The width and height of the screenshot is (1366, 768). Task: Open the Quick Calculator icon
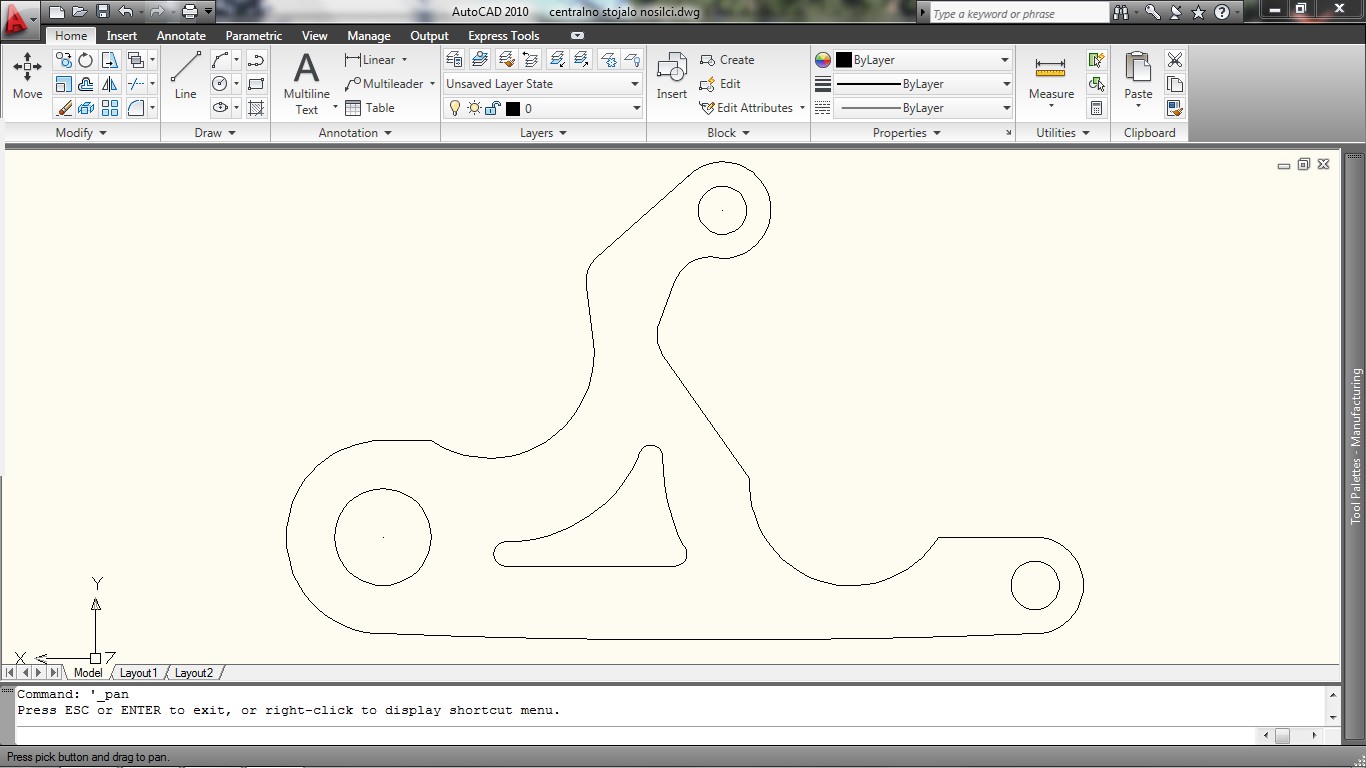click(x=1096, y=108)
